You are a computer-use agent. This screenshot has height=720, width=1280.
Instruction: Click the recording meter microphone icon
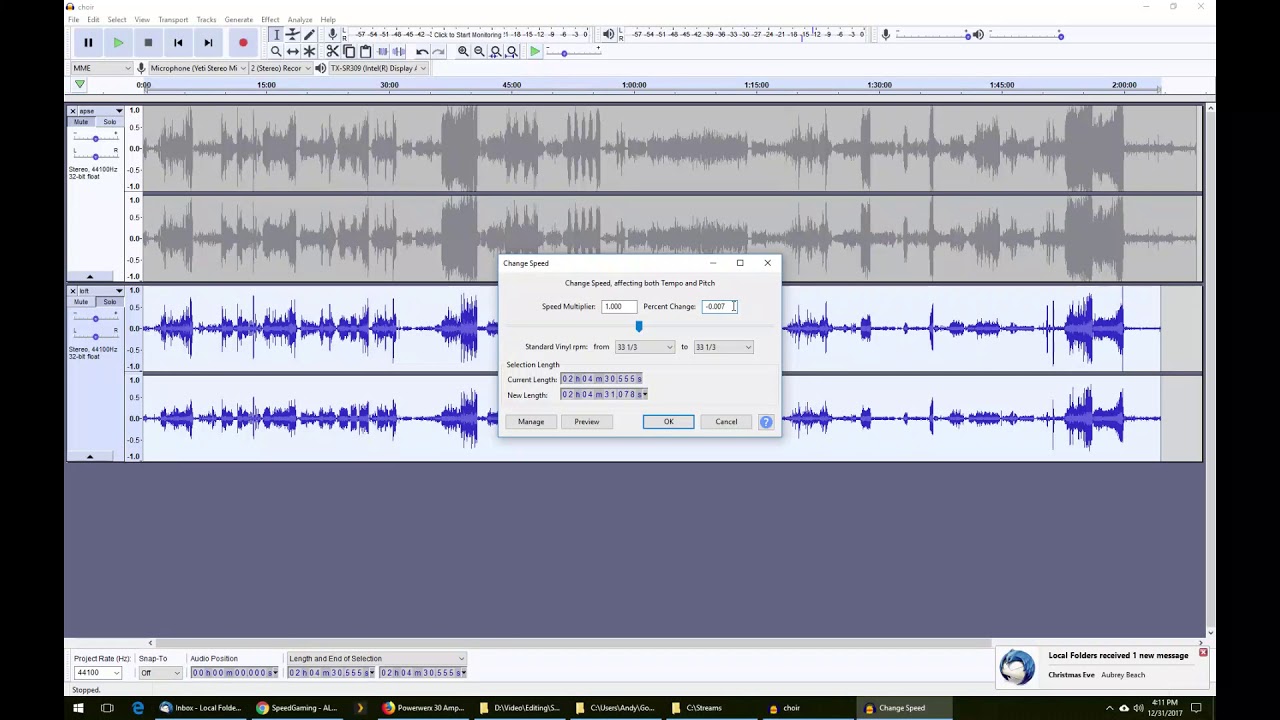[x=333, y=35]
